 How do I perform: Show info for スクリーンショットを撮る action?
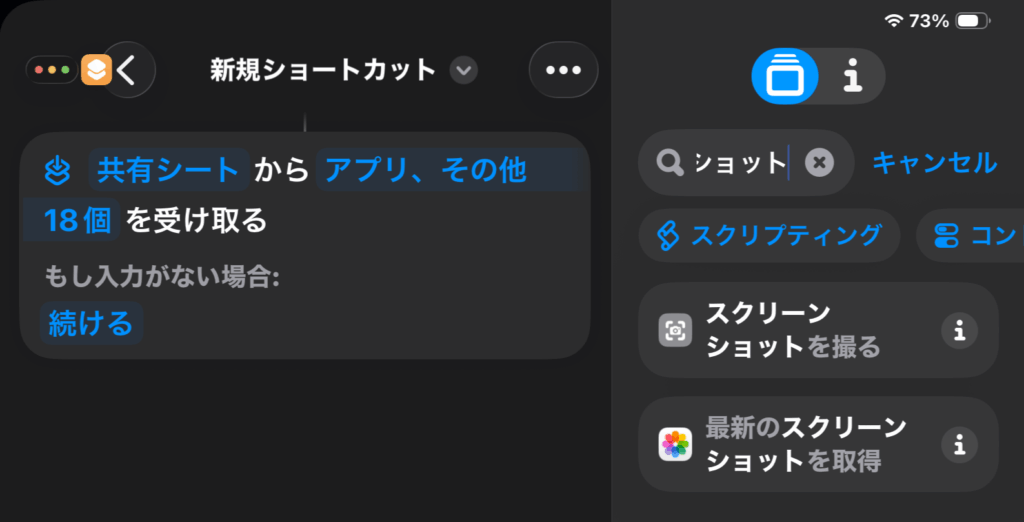[959, 330]
